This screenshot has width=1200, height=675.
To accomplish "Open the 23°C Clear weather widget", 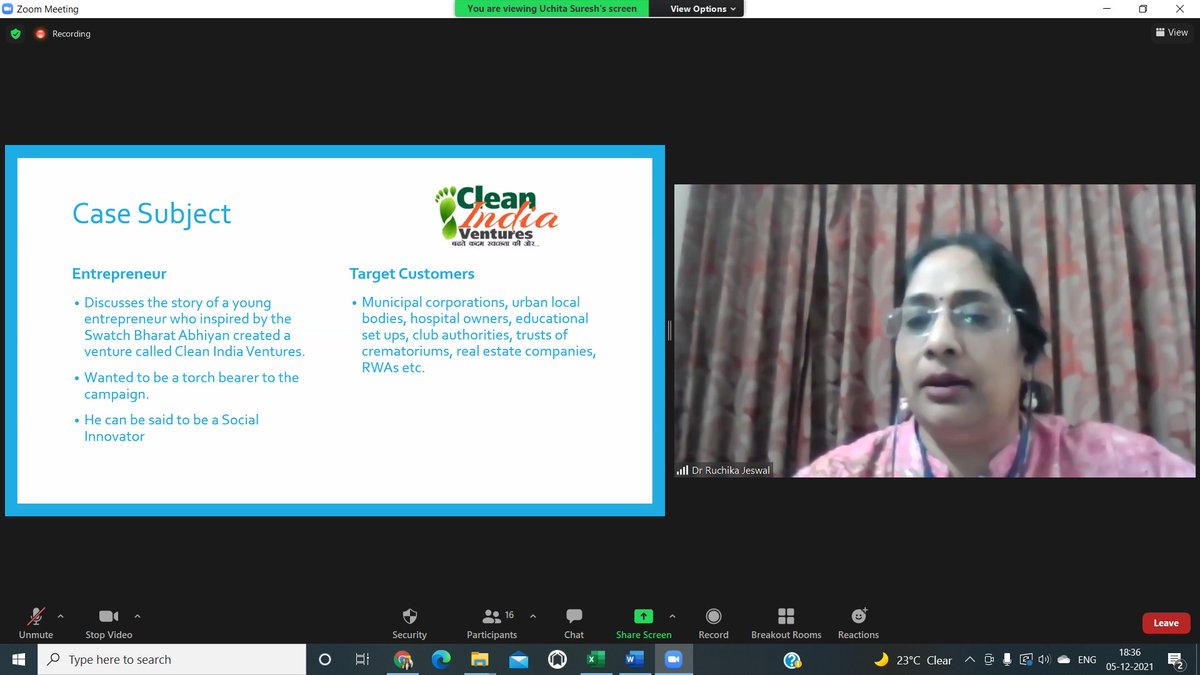I will coord(913,659).
